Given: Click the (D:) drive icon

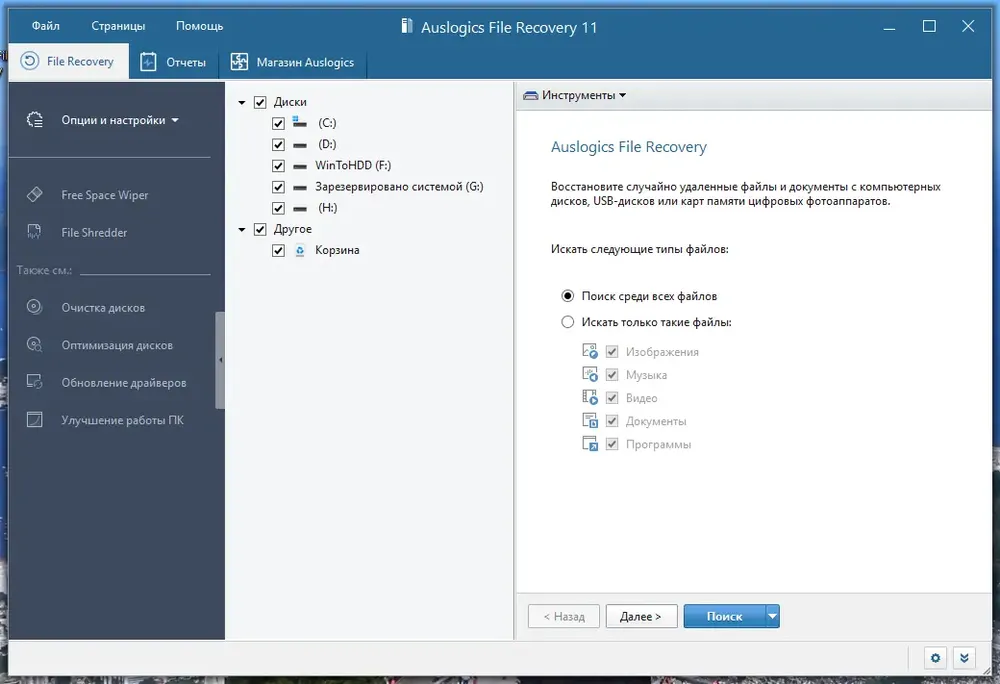Looking at the screenshot, I should click(x=300, y=145).
